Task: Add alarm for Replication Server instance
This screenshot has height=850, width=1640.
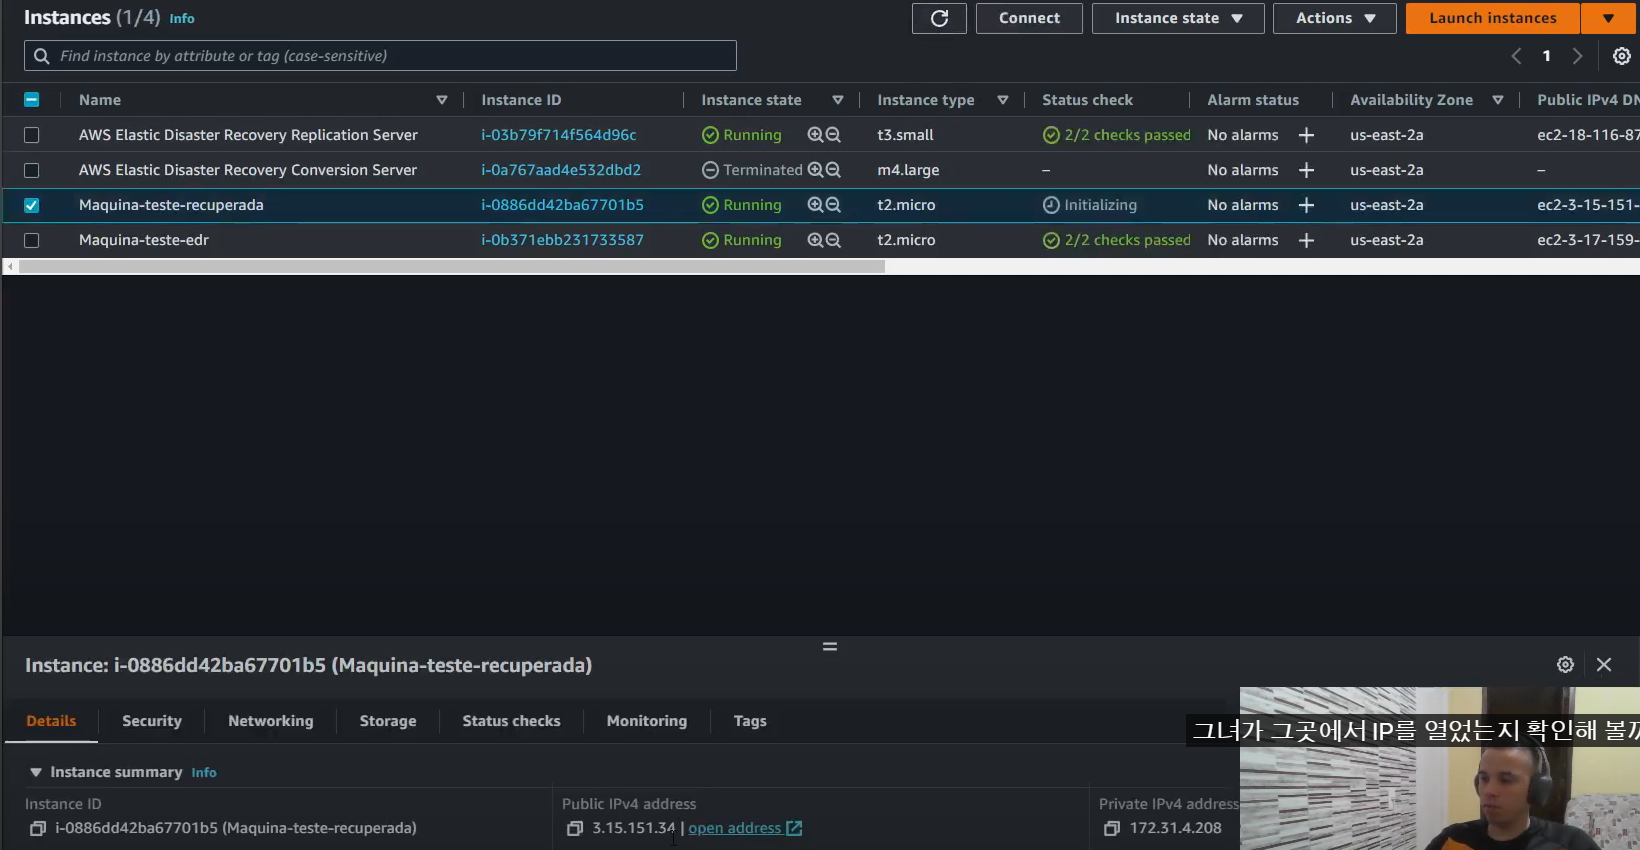Action: pos(1306,135)
